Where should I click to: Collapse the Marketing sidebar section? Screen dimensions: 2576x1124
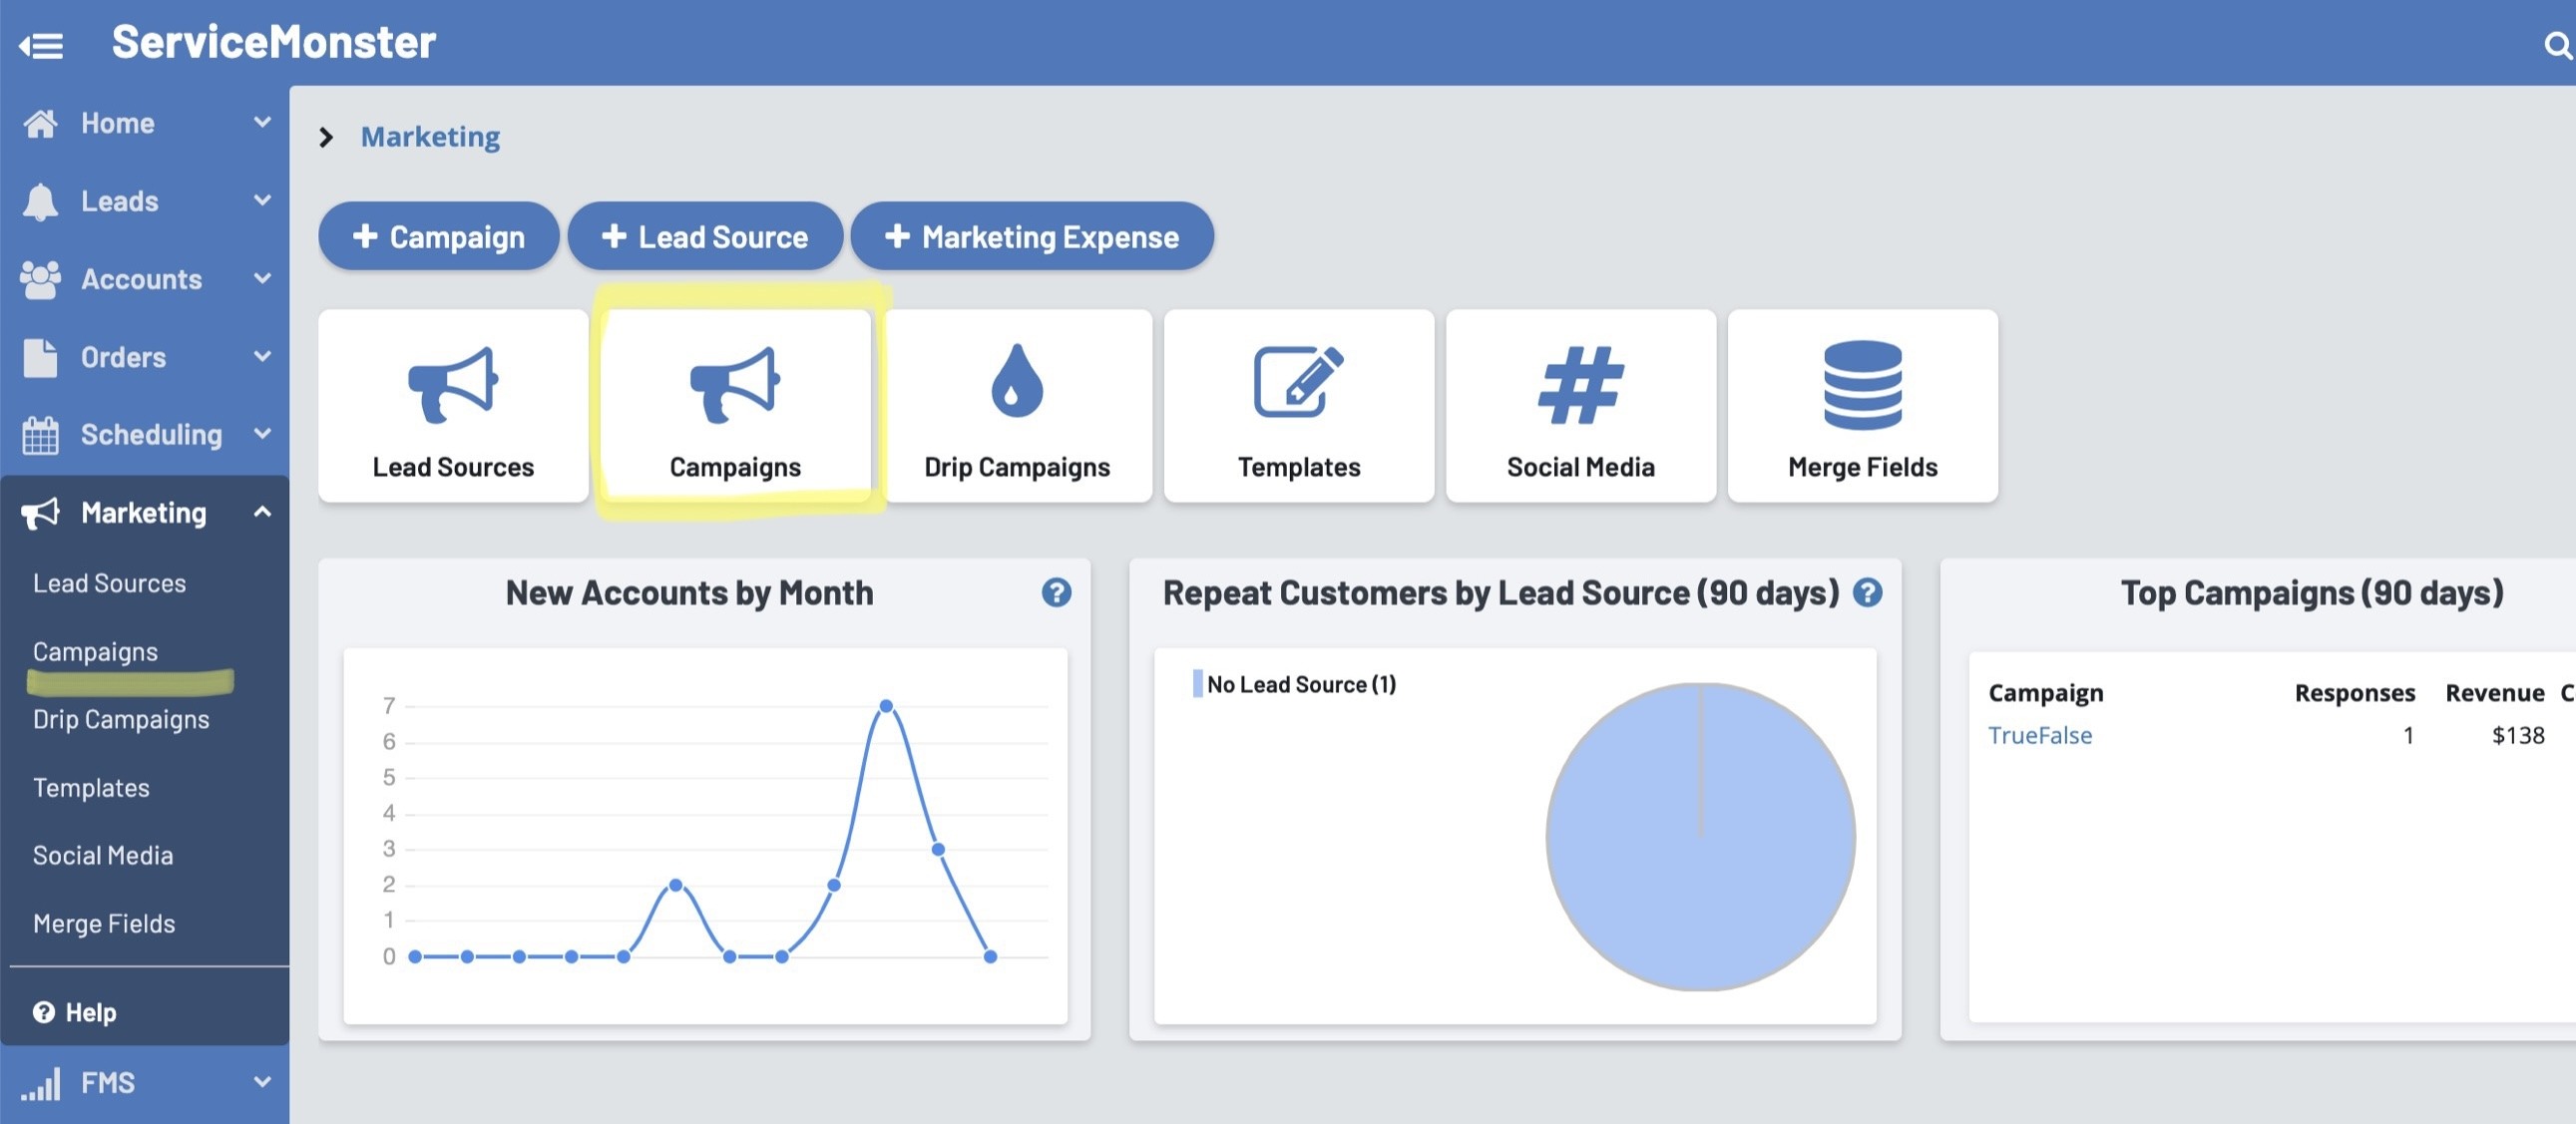pos(262,512)
